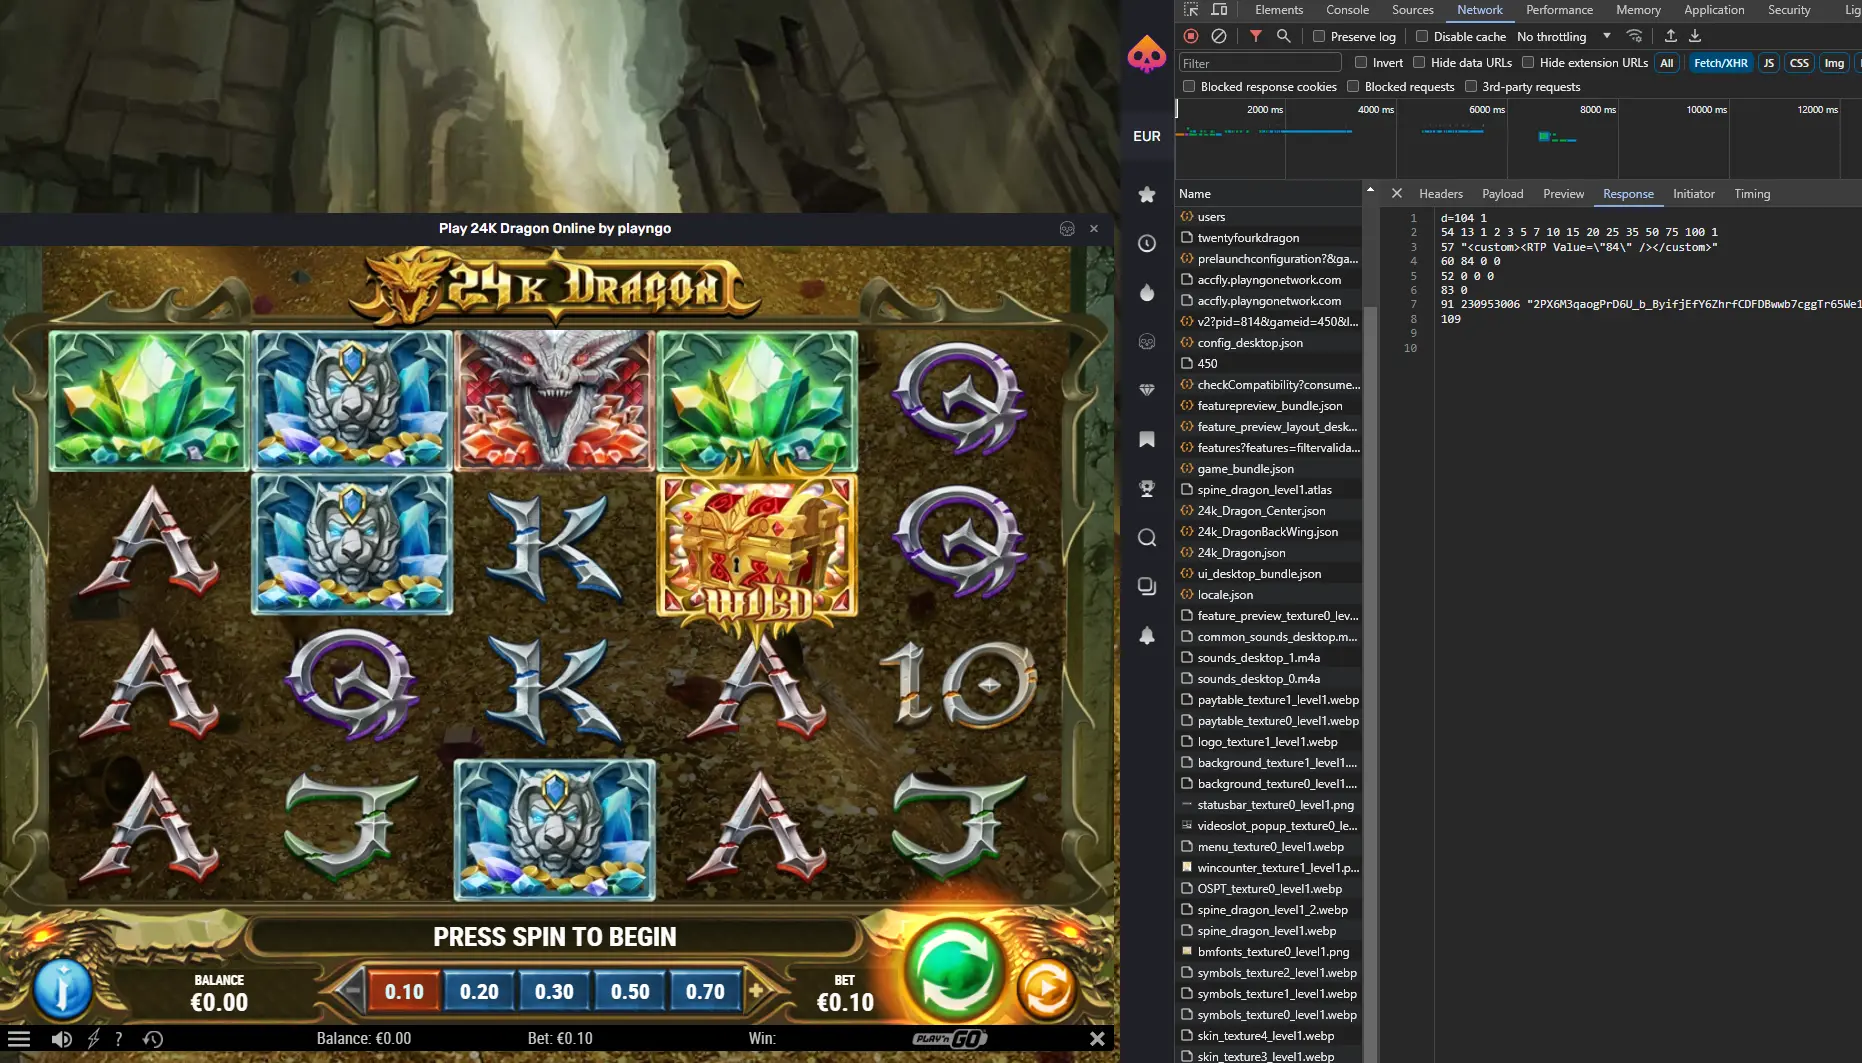Enable Preserve log checkbox
The height and width of the screenshot is (1063, 1862).
pyautogui.click(x=1319, y=36)
